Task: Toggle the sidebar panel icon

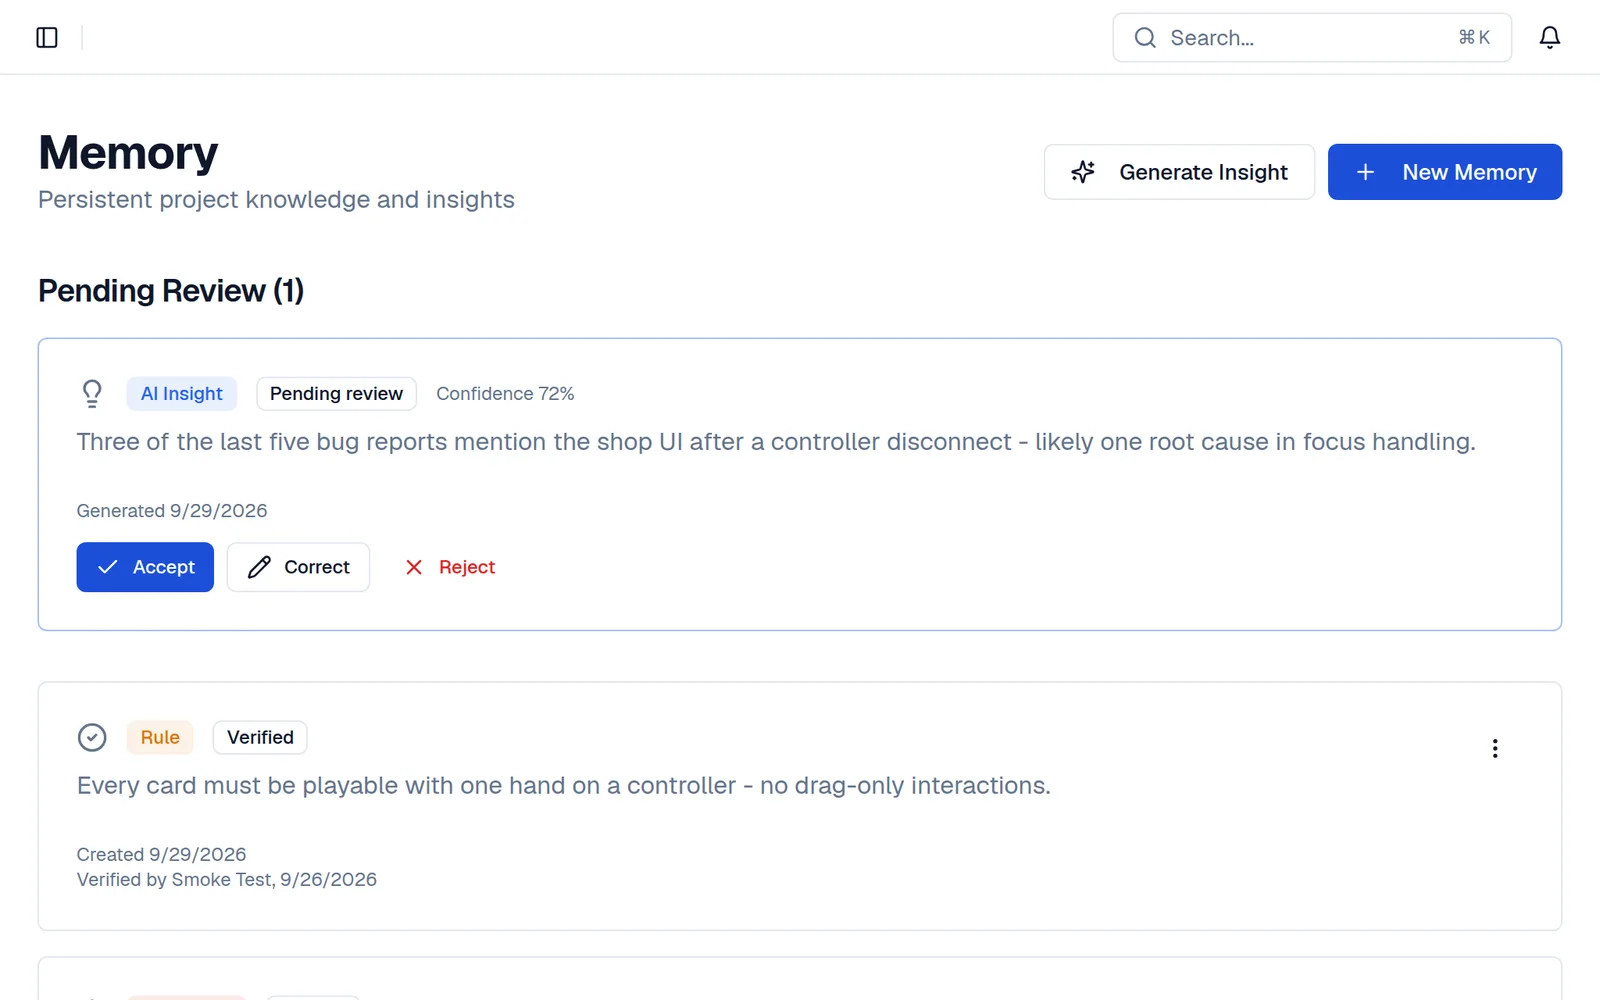Action: pyautogui.click(x=47, y=38)
